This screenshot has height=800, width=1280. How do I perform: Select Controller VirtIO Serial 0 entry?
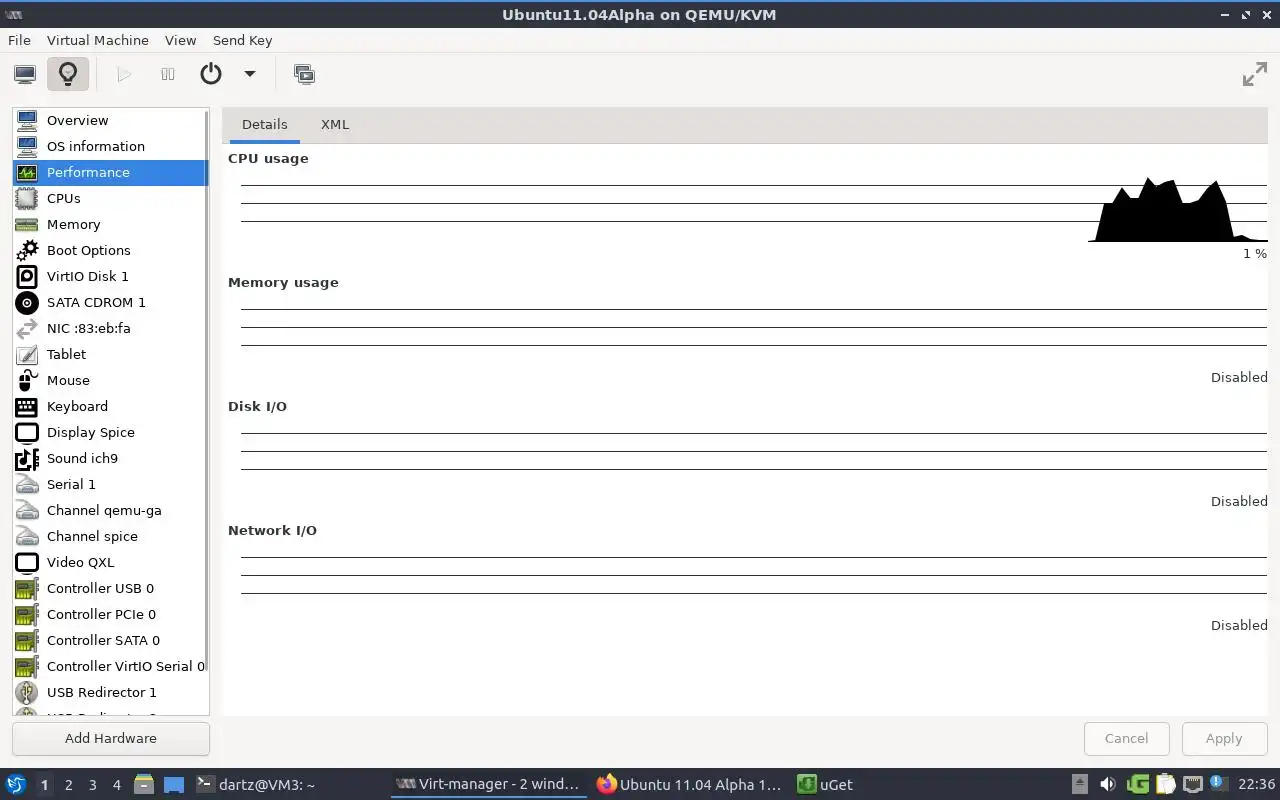point(109,666)
